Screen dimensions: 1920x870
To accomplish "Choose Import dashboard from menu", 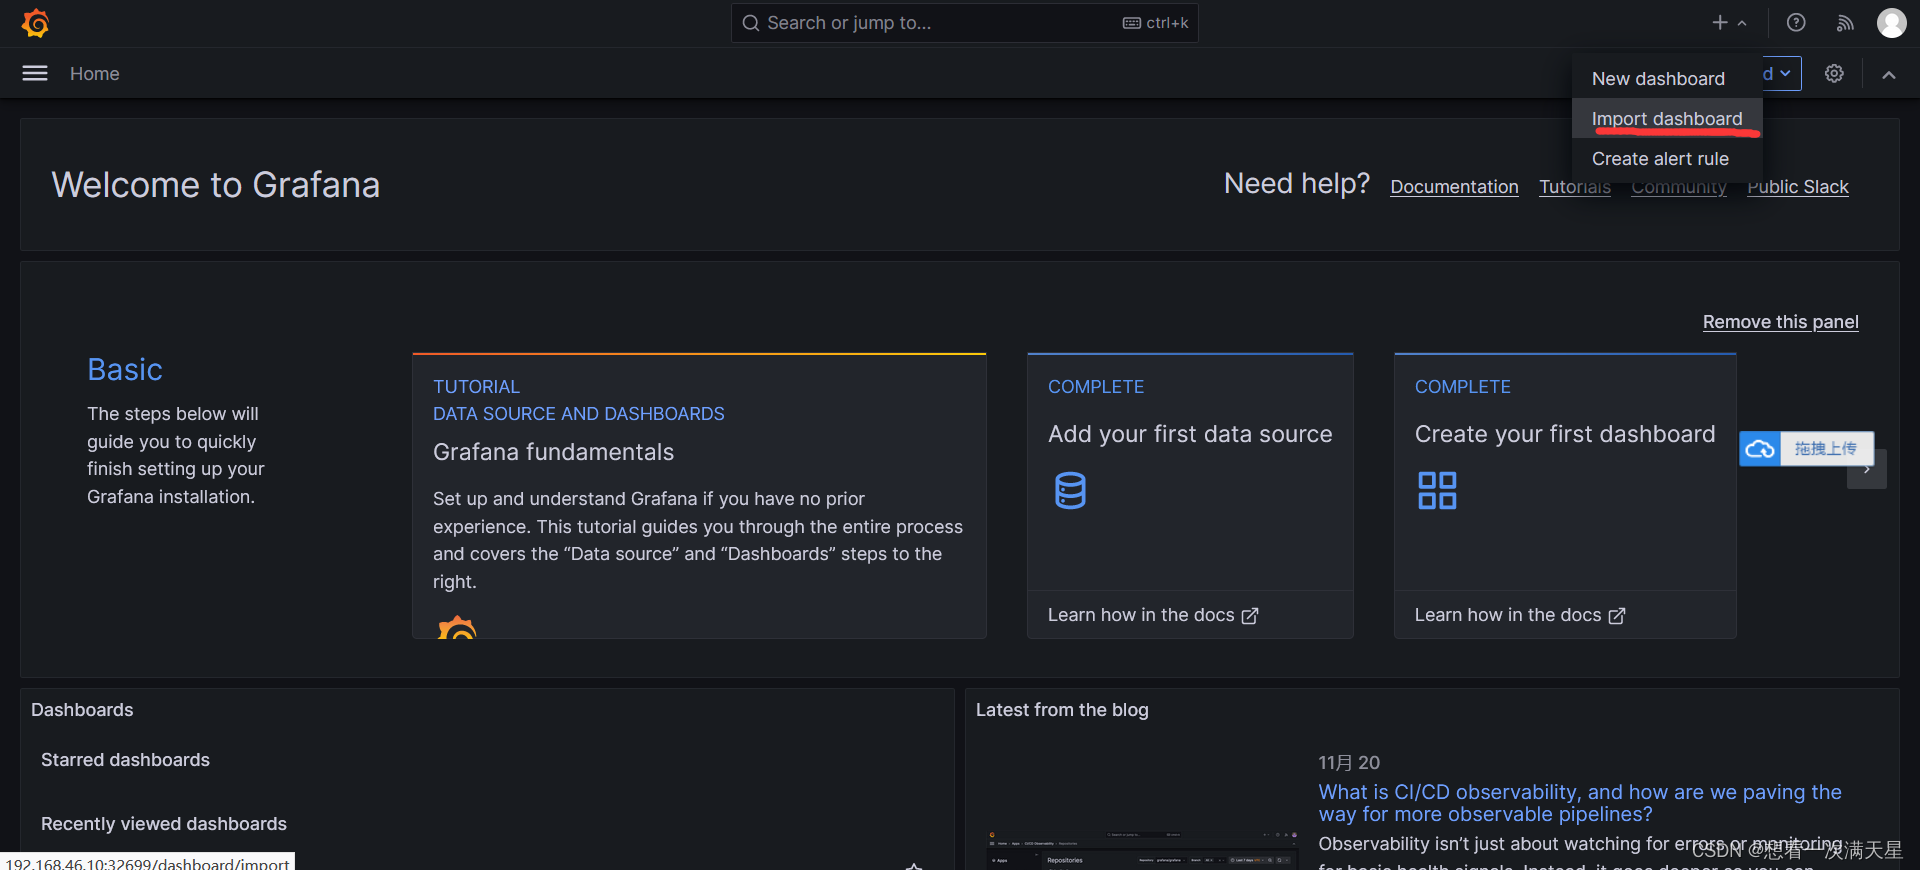I will point(1667,118).
